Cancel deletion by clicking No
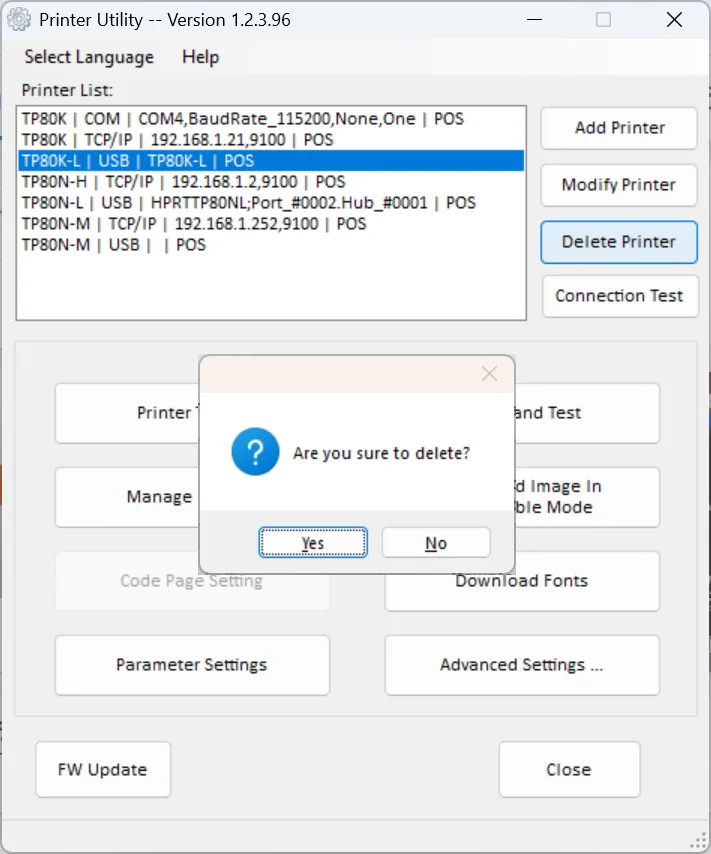711x854 pixels. pyautogui.click(x=436, y=543)
